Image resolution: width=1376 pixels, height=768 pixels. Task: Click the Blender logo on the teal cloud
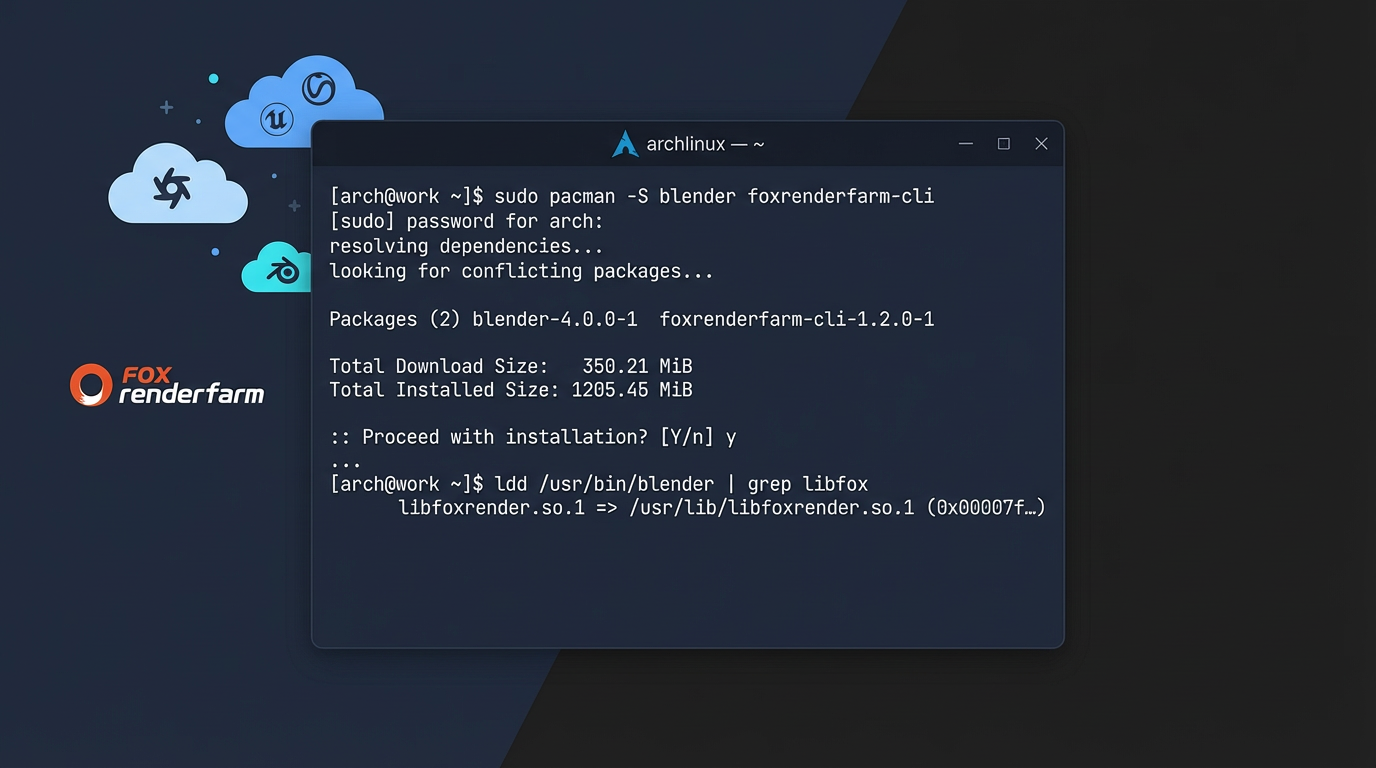(x=284, y=271)
